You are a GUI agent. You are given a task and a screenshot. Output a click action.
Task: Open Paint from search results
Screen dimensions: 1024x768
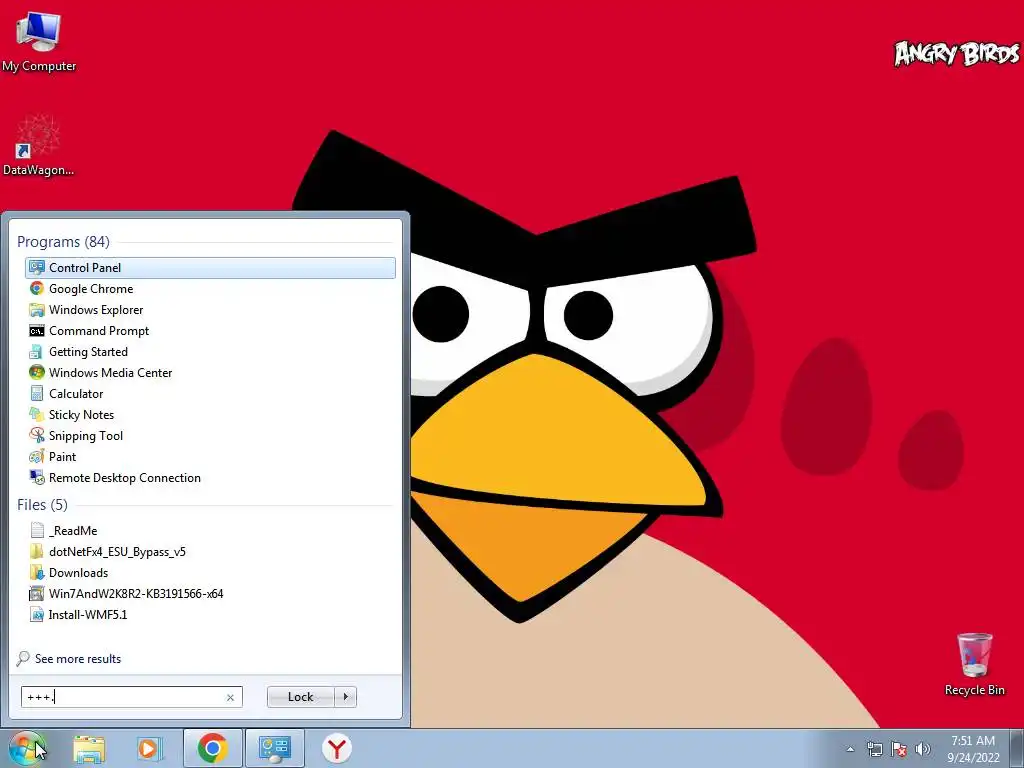210,456
